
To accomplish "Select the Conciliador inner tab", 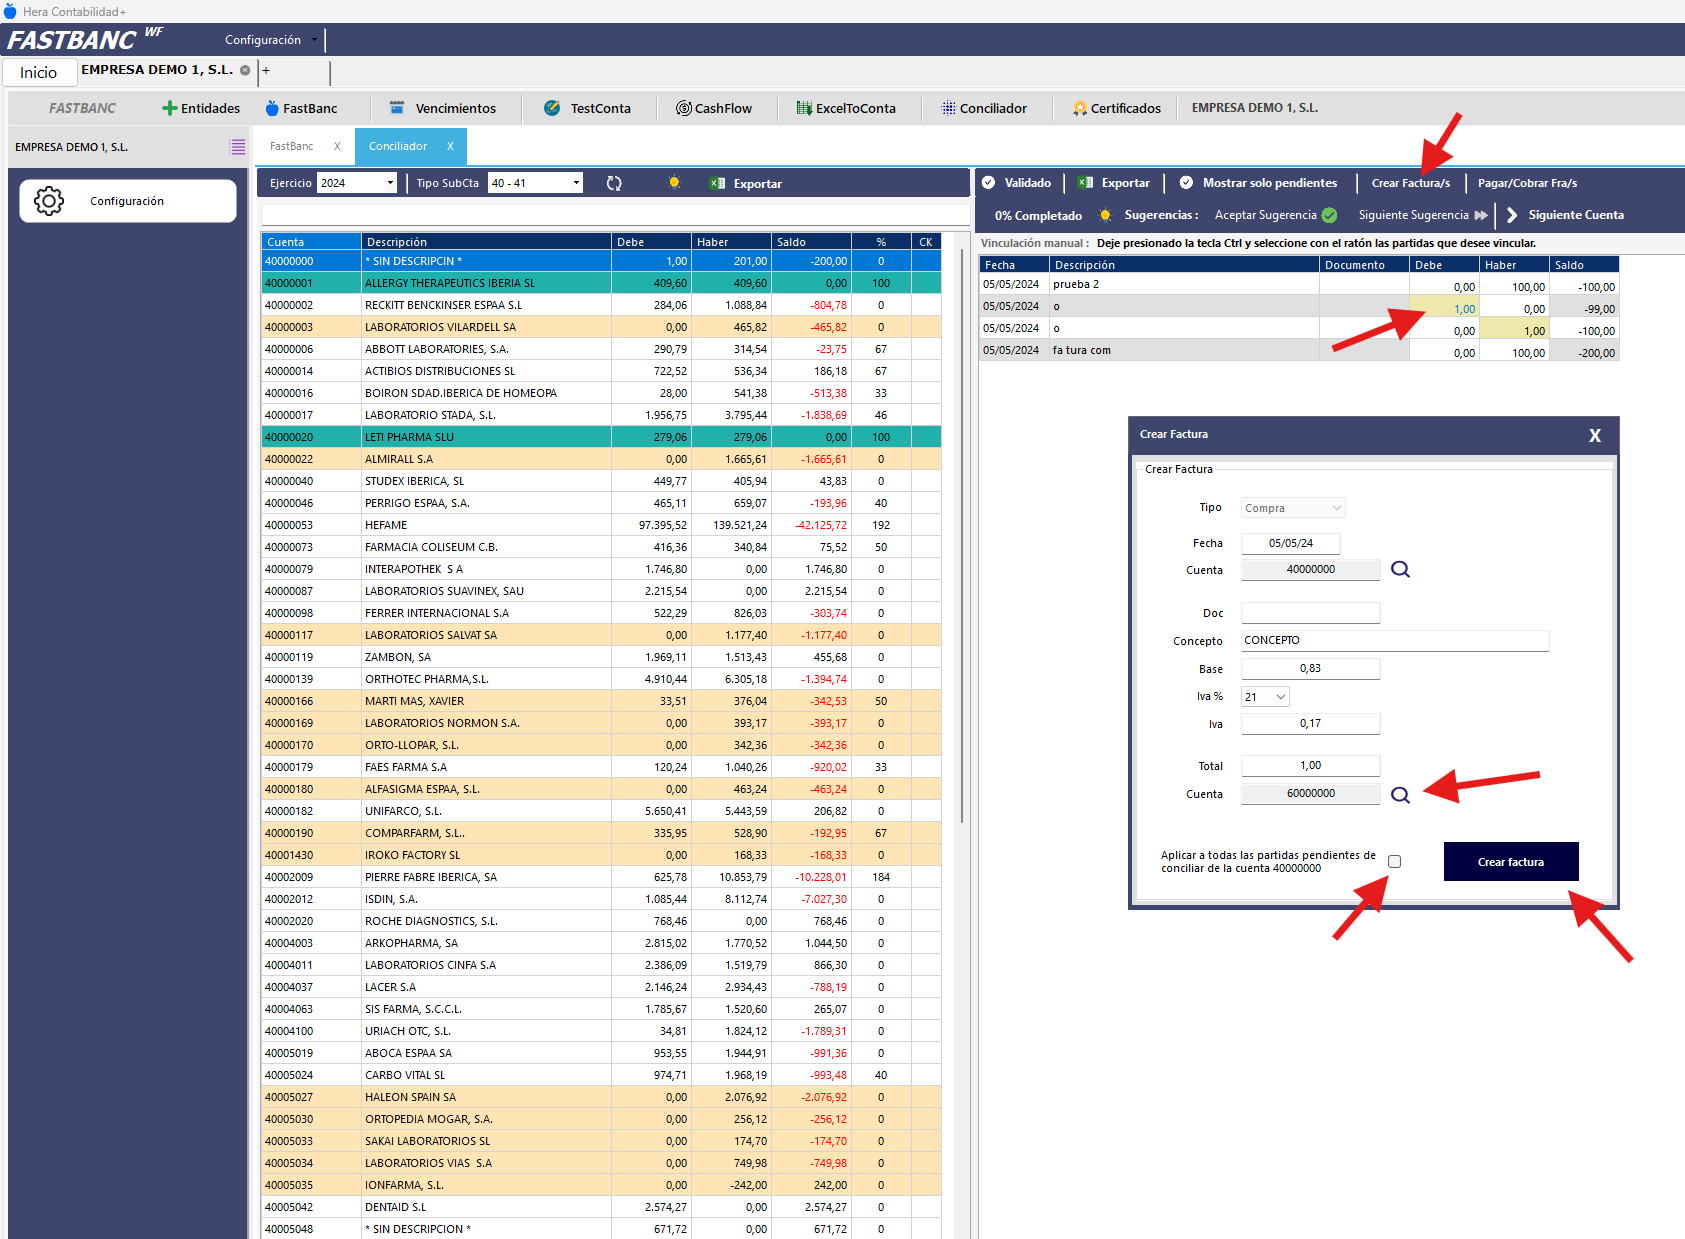I will 398,146.
